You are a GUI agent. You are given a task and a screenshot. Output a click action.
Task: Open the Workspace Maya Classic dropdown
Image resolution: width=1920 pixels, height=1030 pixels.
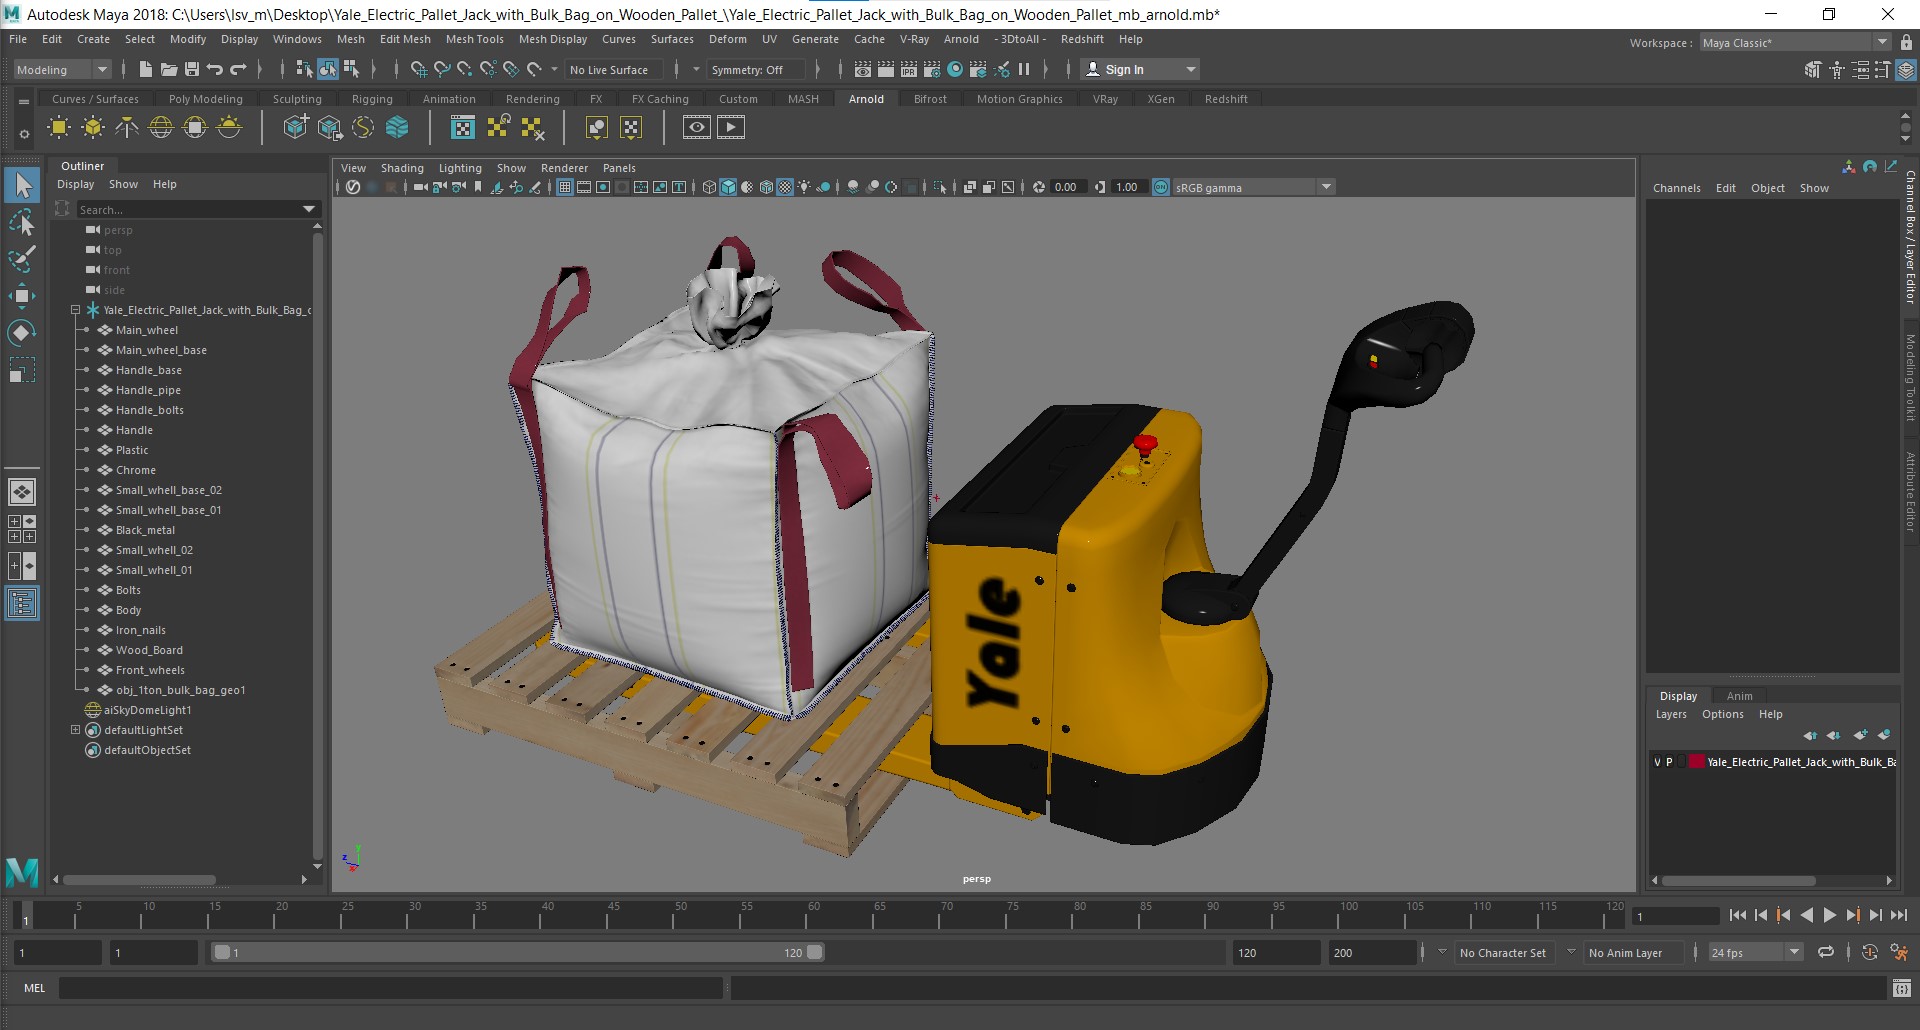pos(1796,42)
